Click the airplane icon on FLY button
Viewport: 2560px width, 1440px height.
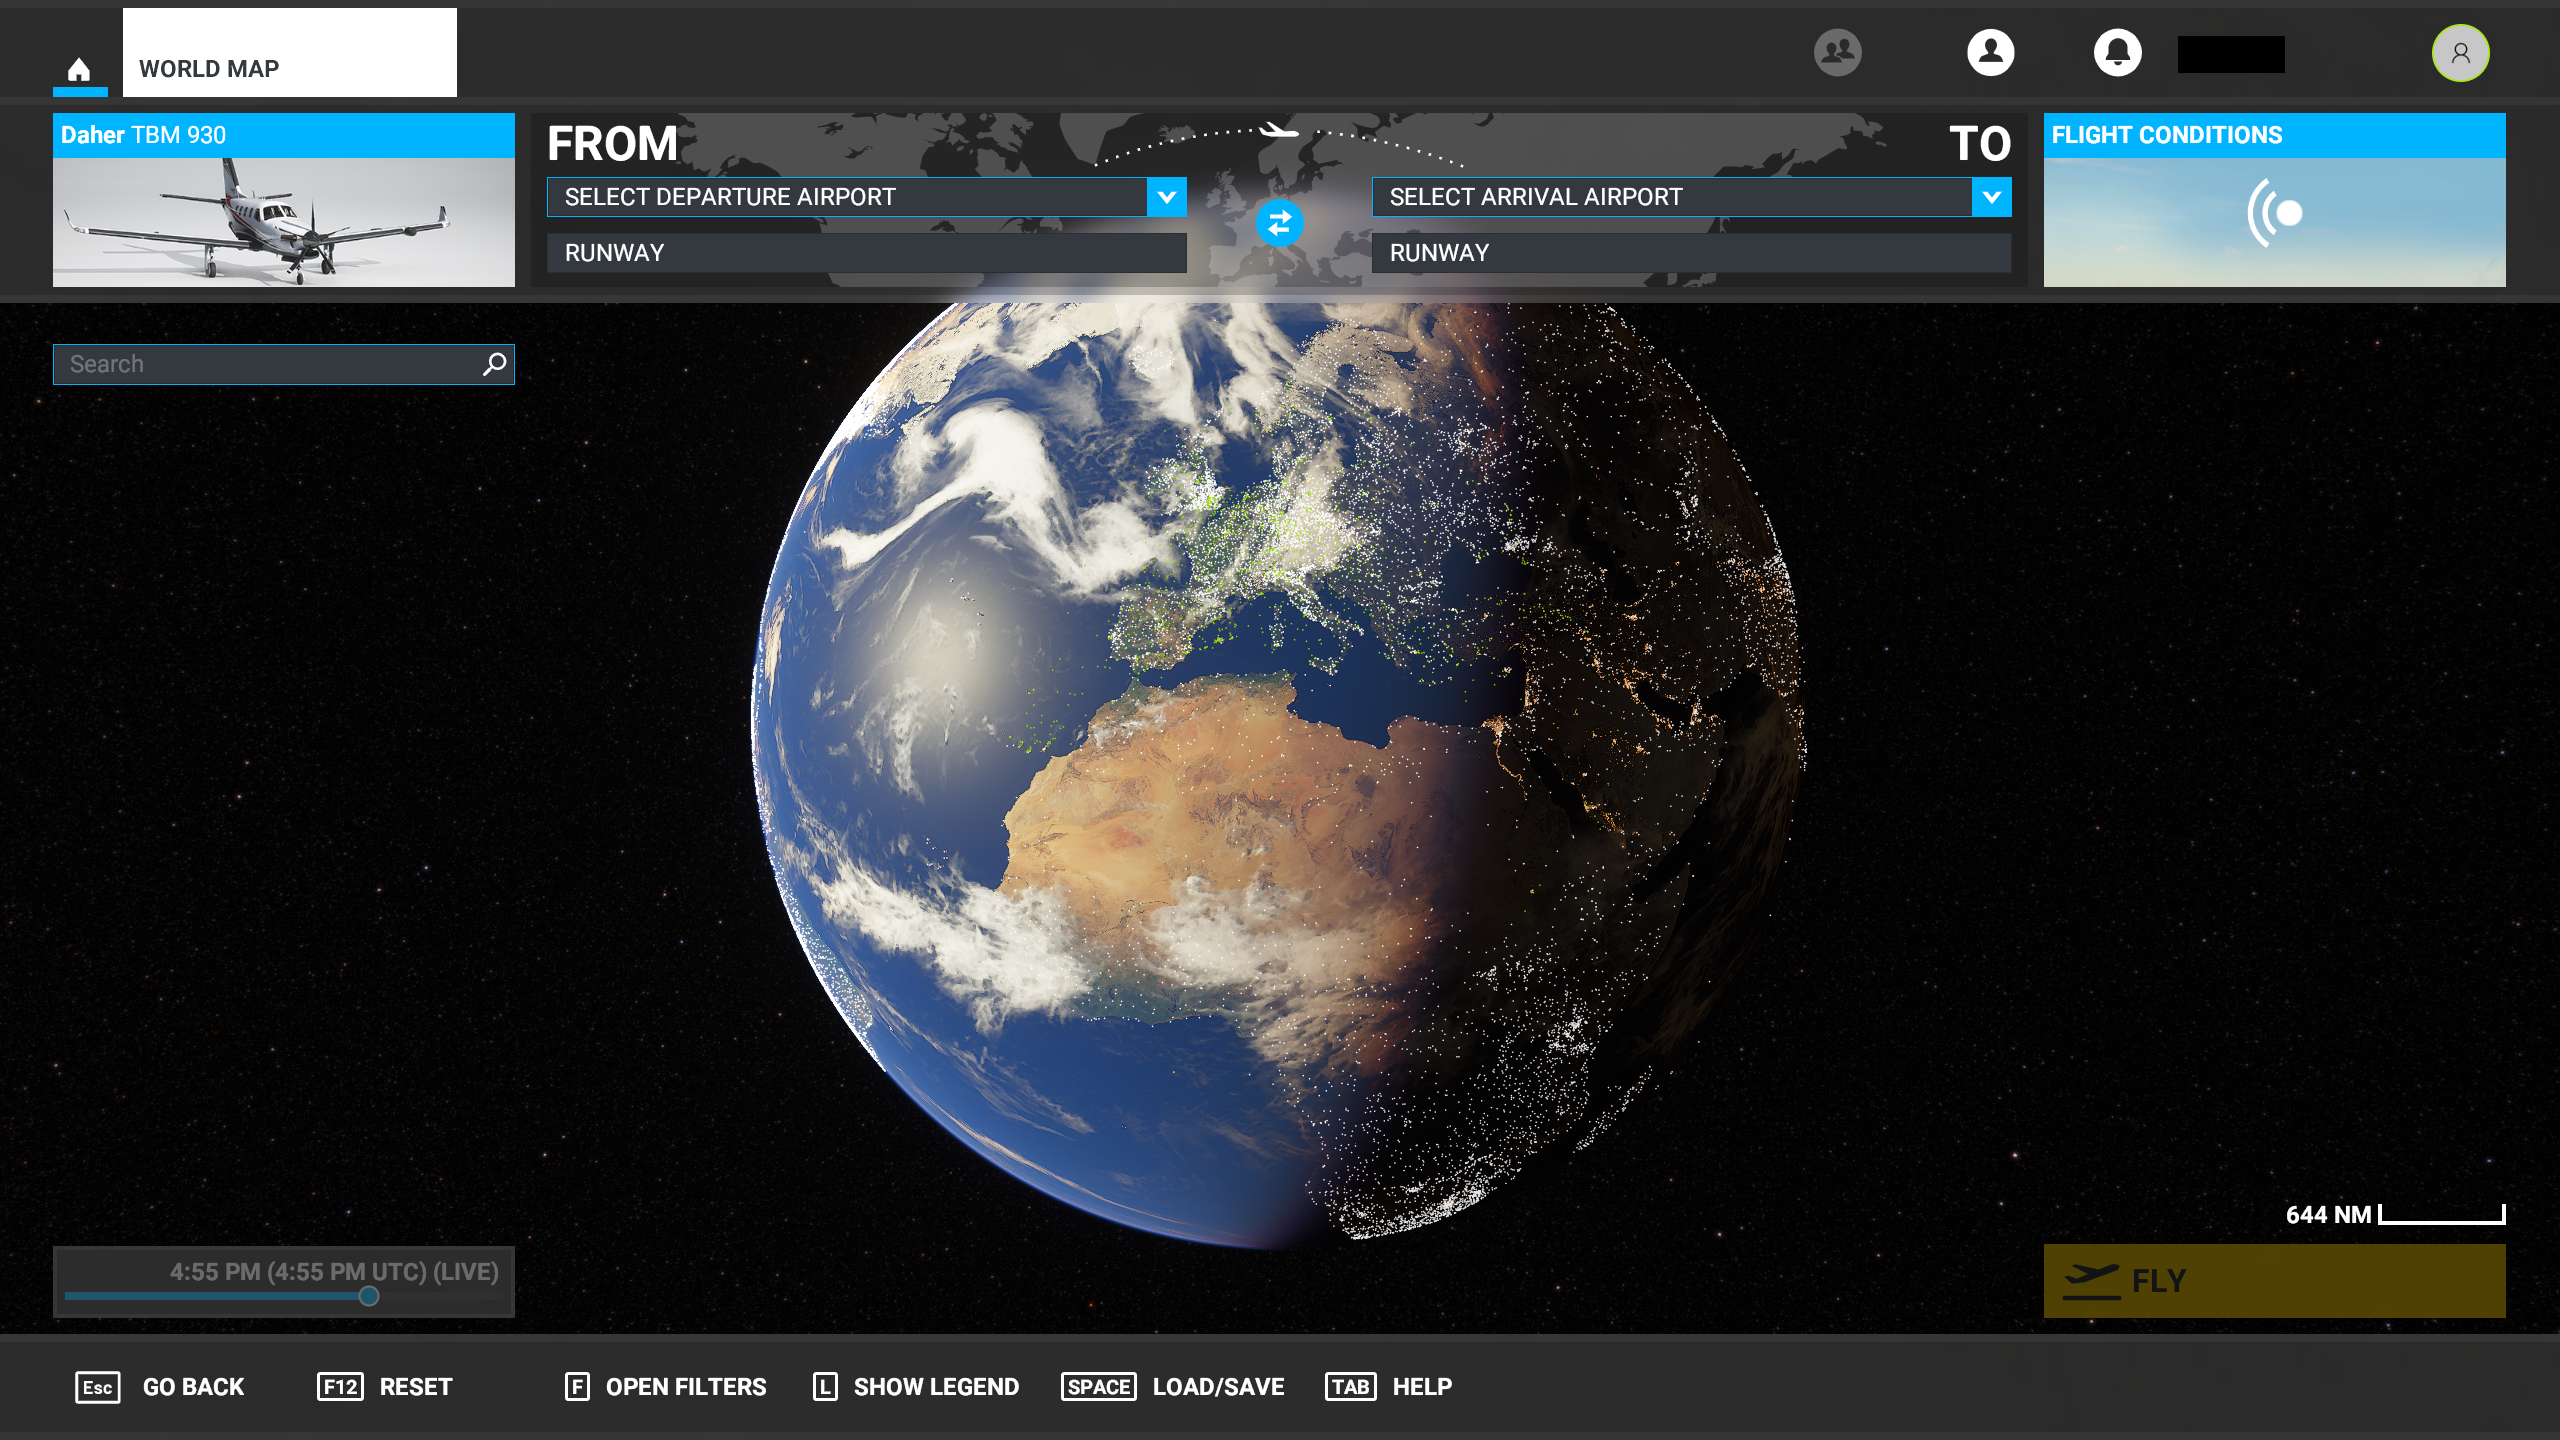point(2091,1281)
